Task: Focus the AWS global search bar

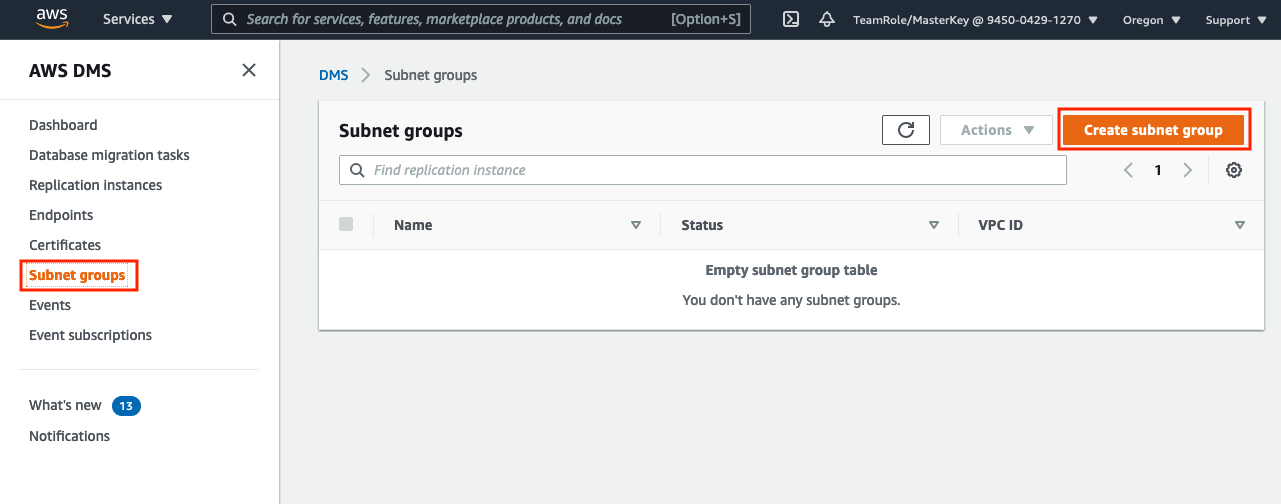Action: (x=481, y=19)
